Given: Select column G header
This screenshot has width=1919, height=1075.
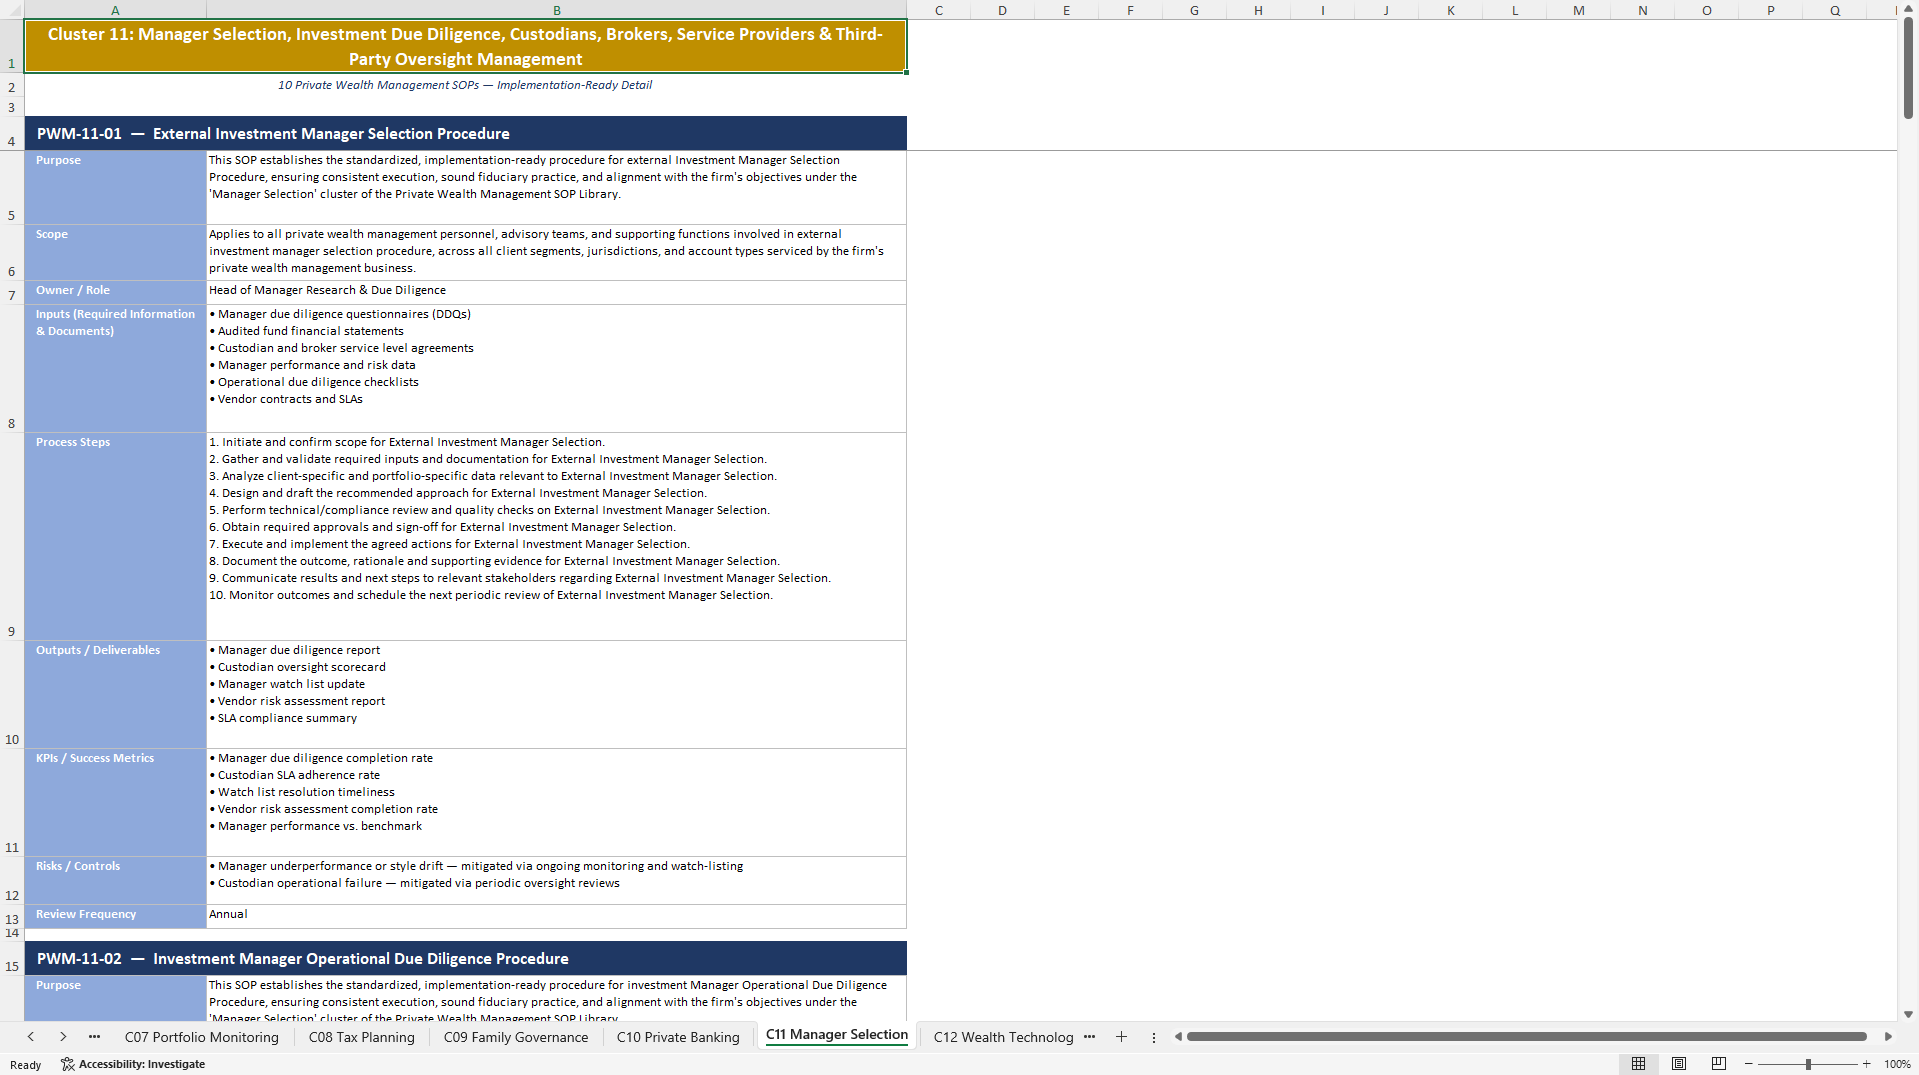Looking at the screenshot, I should [x=1194, y=10].
